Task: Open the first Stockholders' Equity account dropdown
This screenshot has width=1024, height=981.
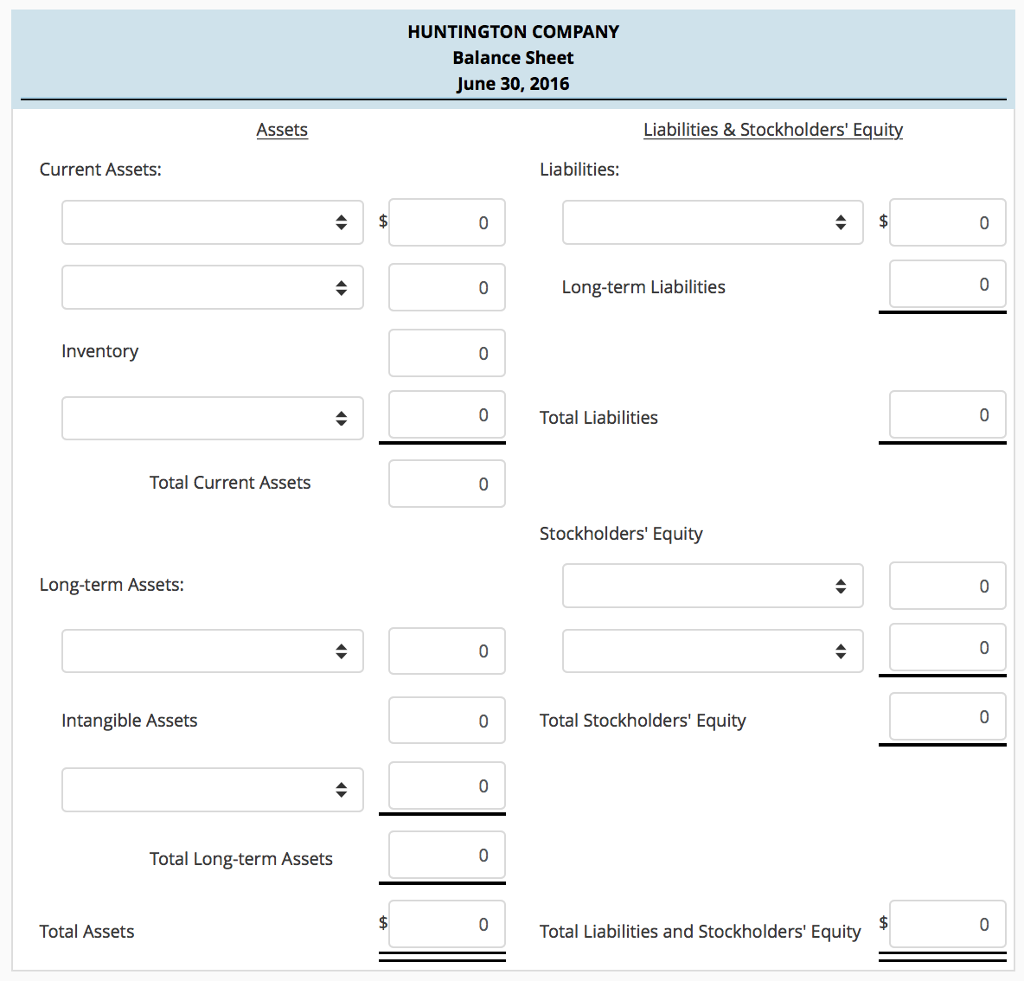Action: coord(712,585)
